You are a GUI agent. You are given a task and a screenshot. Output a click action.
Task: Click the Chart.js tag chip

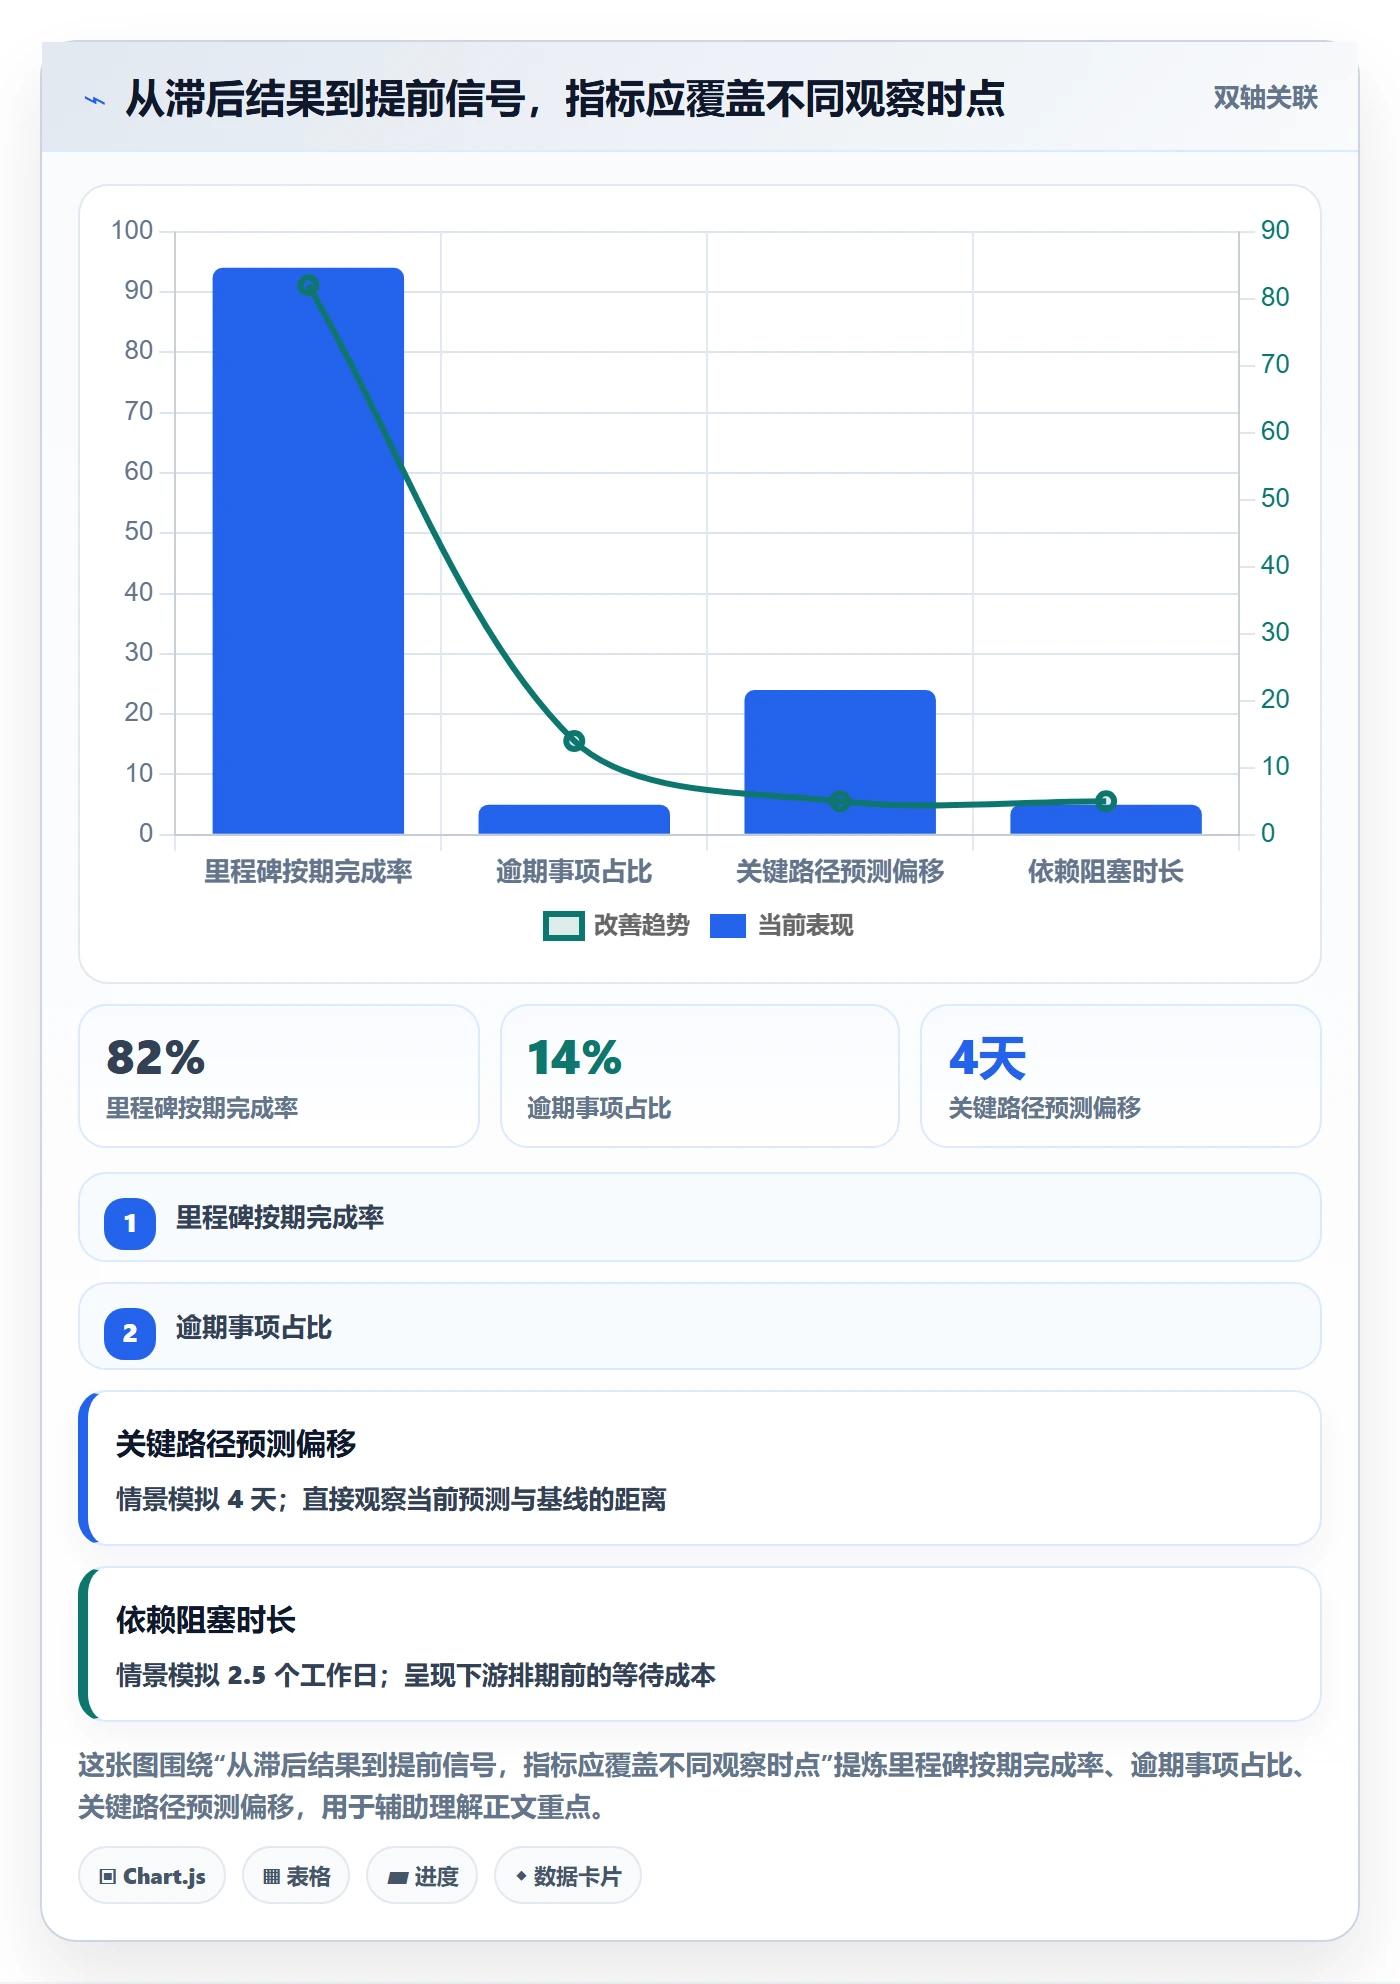coord(152,1876)
